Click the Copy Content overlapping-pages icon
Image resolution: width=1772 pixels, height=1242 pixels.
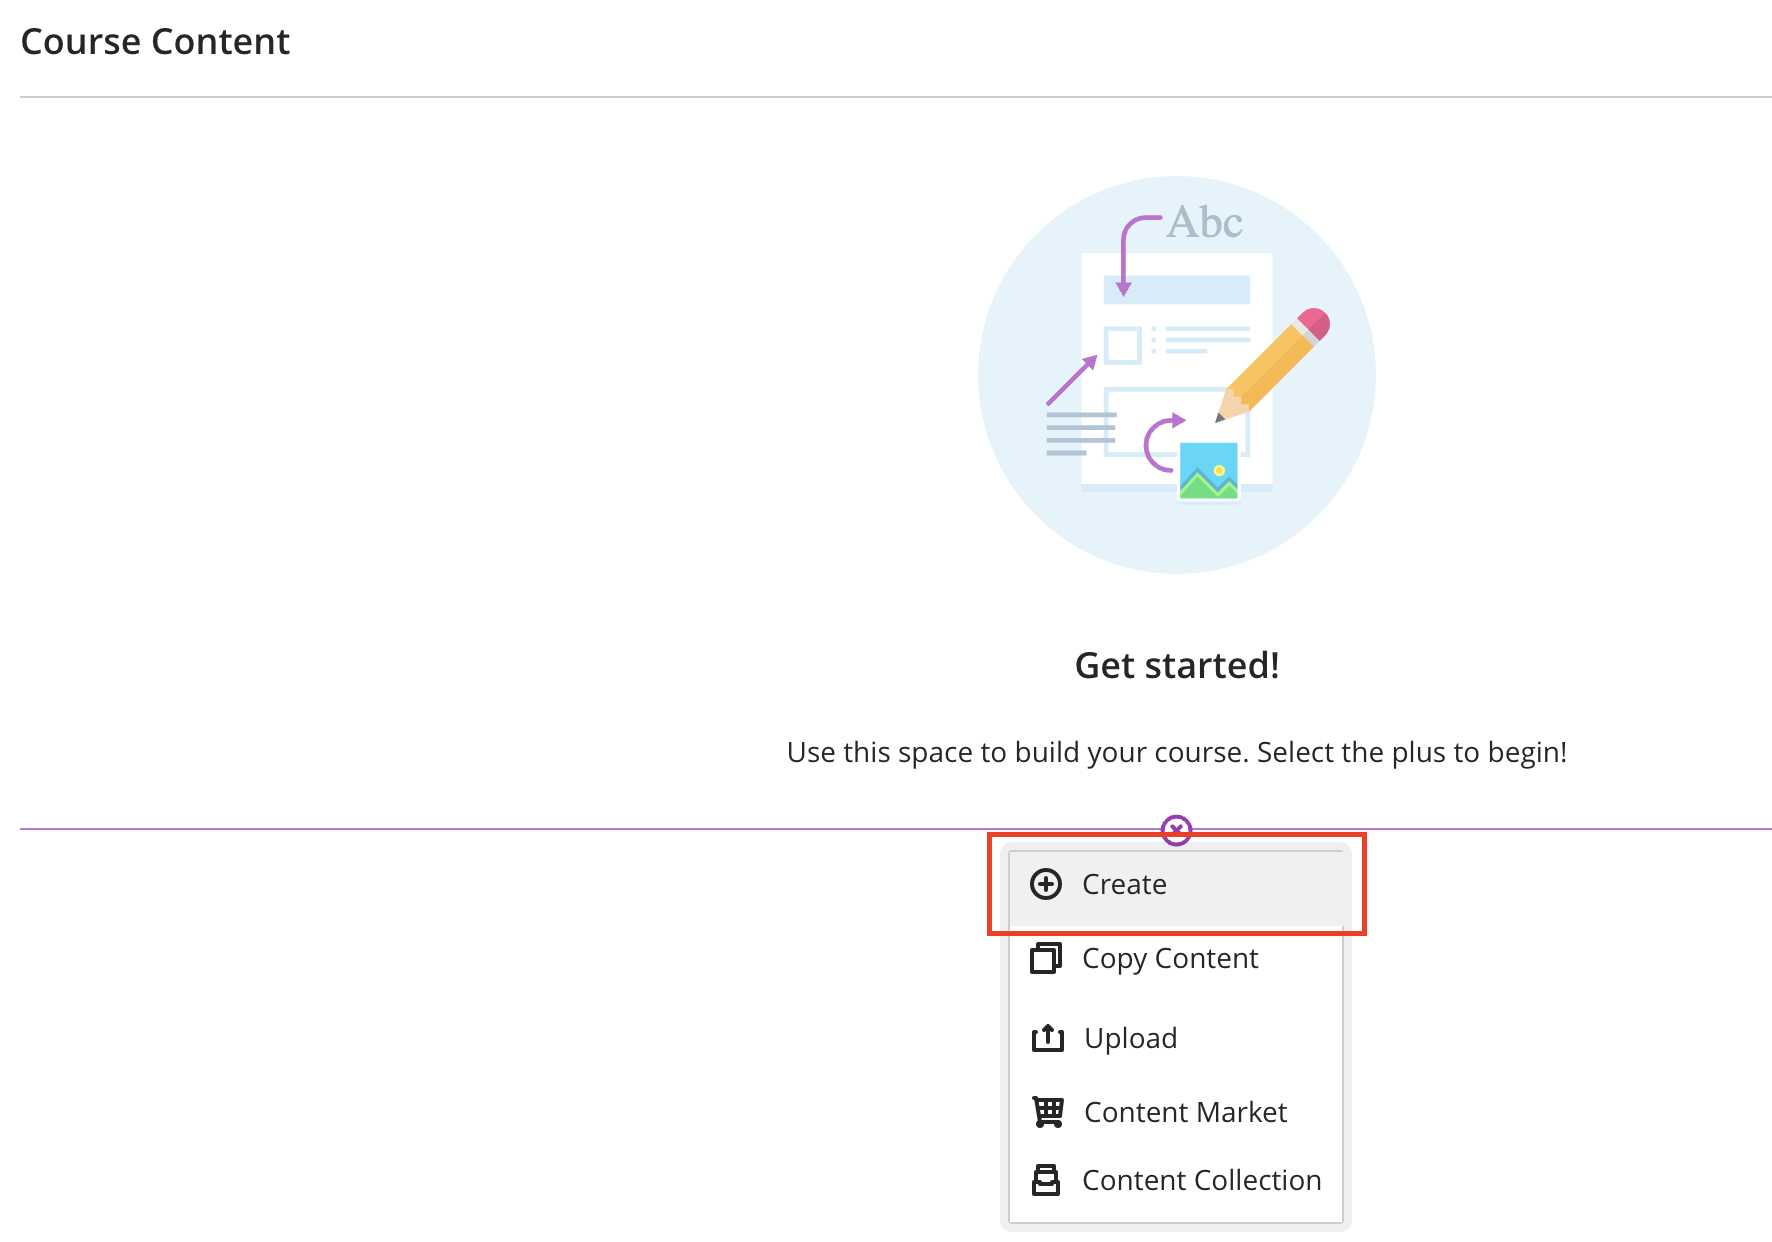point(1046,958)
